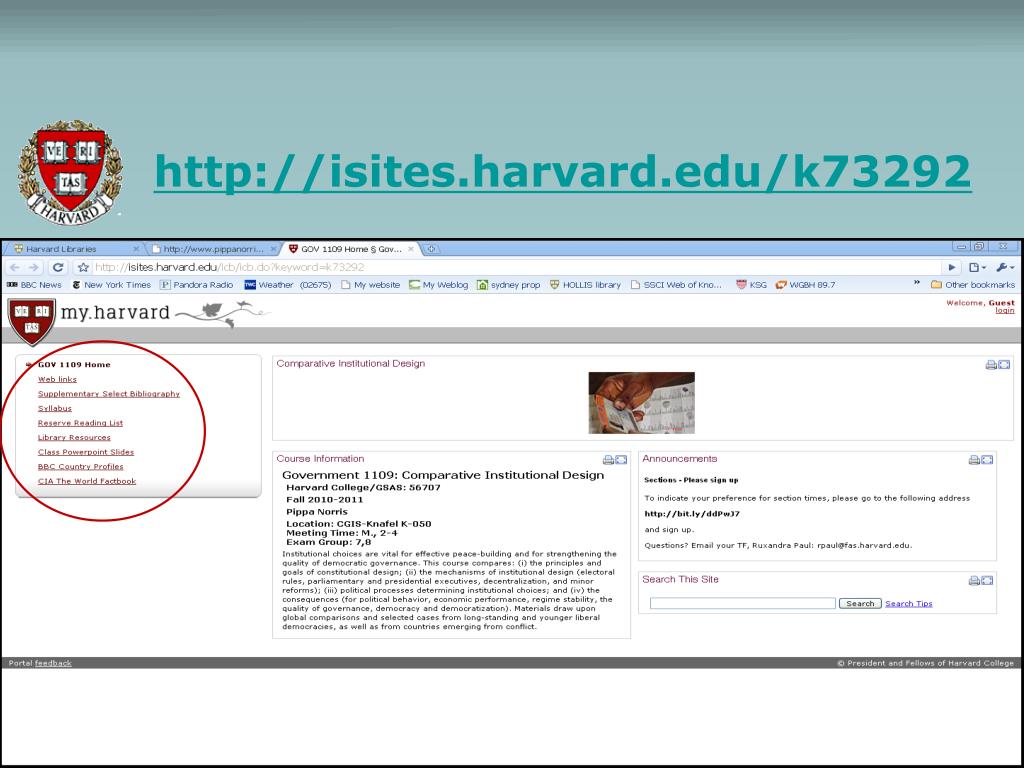Open the Portal feedback link
Screen dimensions: 1024x768
pyautogui.click(x=53, y=663)
